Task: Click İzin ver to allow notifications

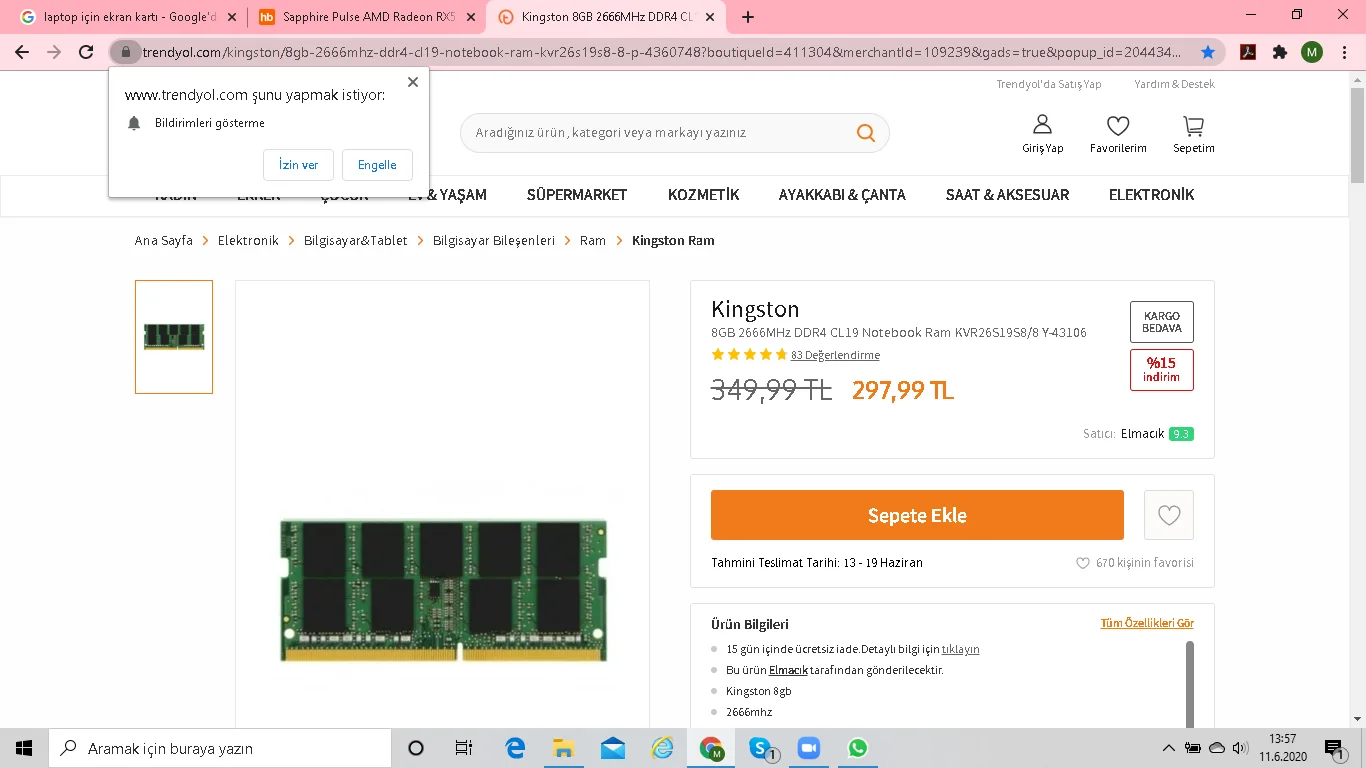Action: [x=298, y=165]
